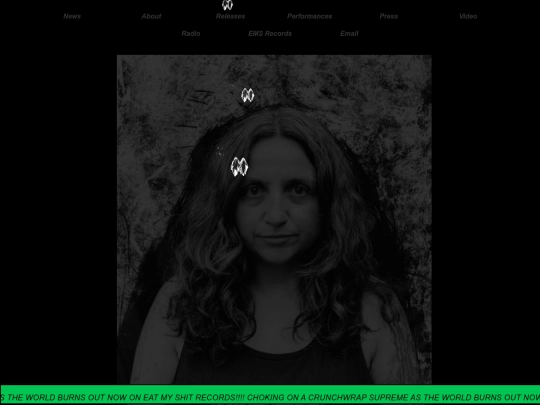
Task: Visit the EMS Records link
Action: (x=270, y=33)
